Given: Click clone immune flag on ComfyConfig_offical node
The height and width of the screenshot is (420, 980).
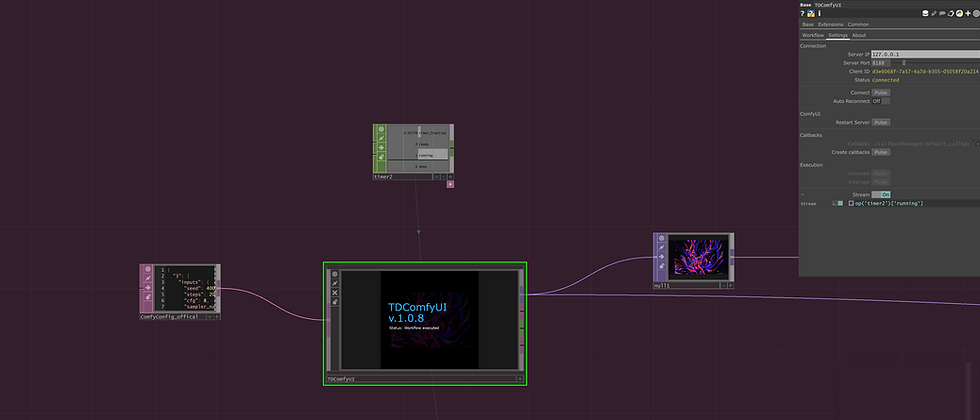Looking at the screenshot, I should 148,279.
